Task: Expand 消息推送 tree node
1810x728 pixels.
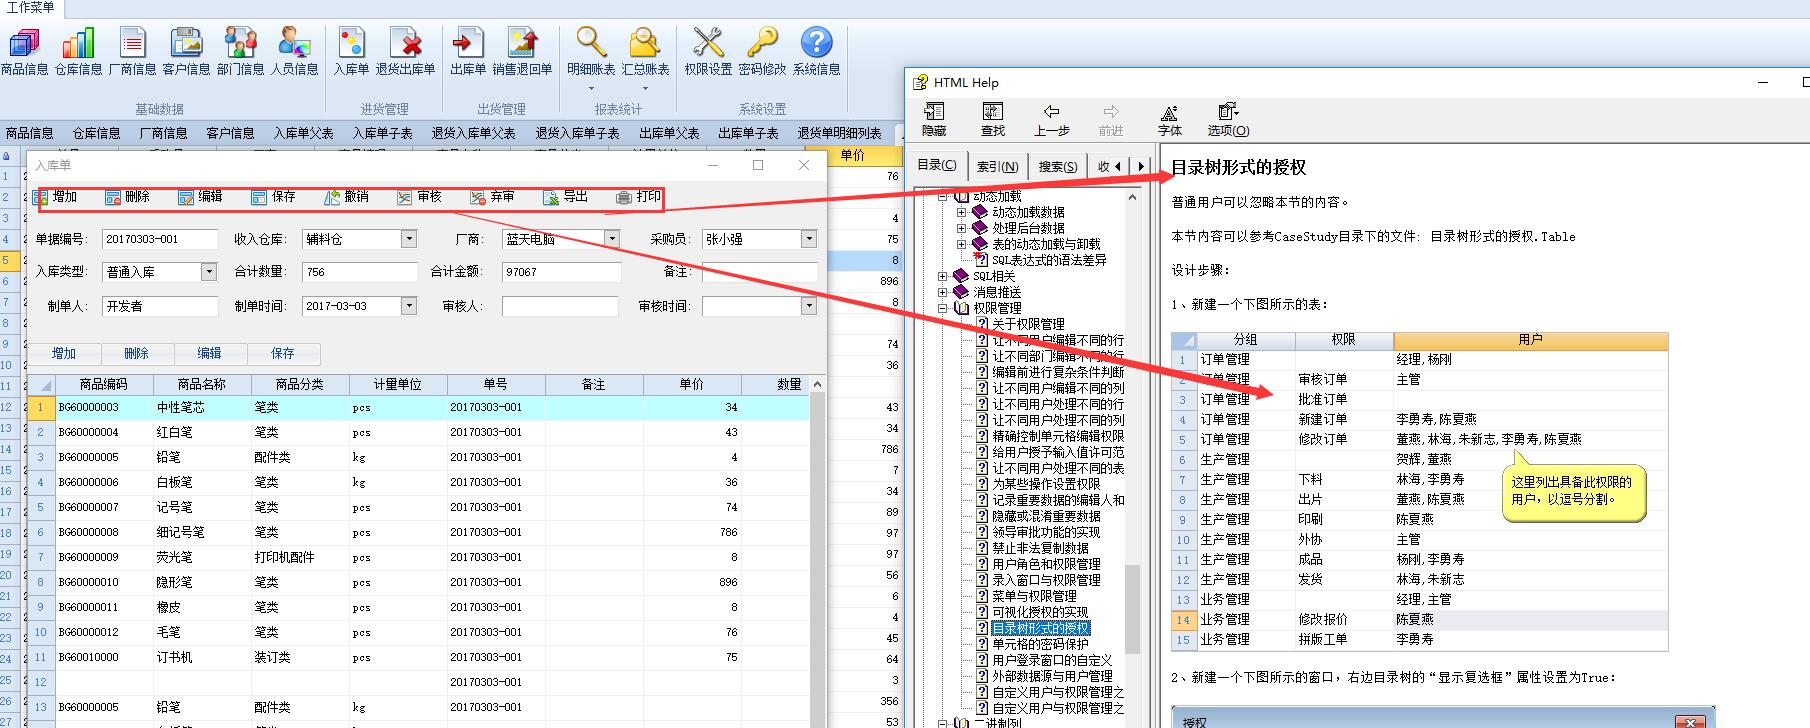Action: [942, 292]
